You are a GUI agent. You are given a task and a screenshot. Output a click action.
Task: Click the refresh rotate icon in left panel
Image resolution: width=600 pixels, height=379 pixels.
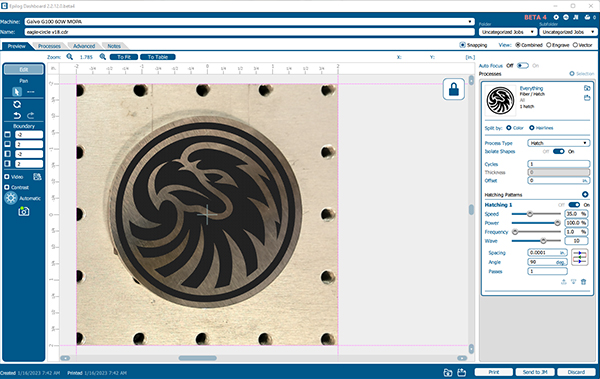[x=17, y=105]
